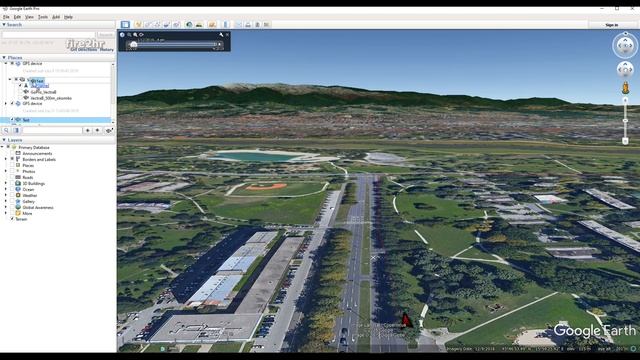Screen dimensions: 640x360
Task: Click the Get Directions link
Action: pos(84,49)
